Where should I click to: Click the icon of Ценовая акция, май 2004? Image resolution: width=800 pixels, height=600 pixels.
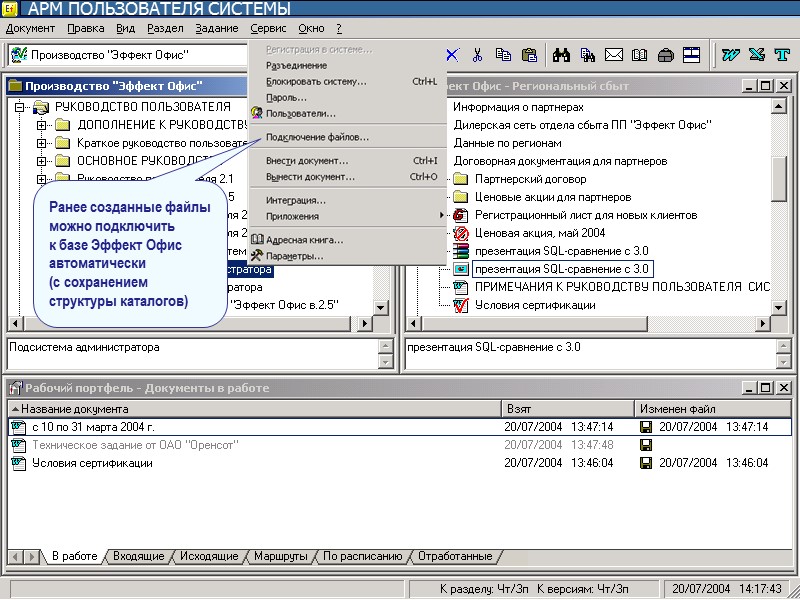click(461, 233)
